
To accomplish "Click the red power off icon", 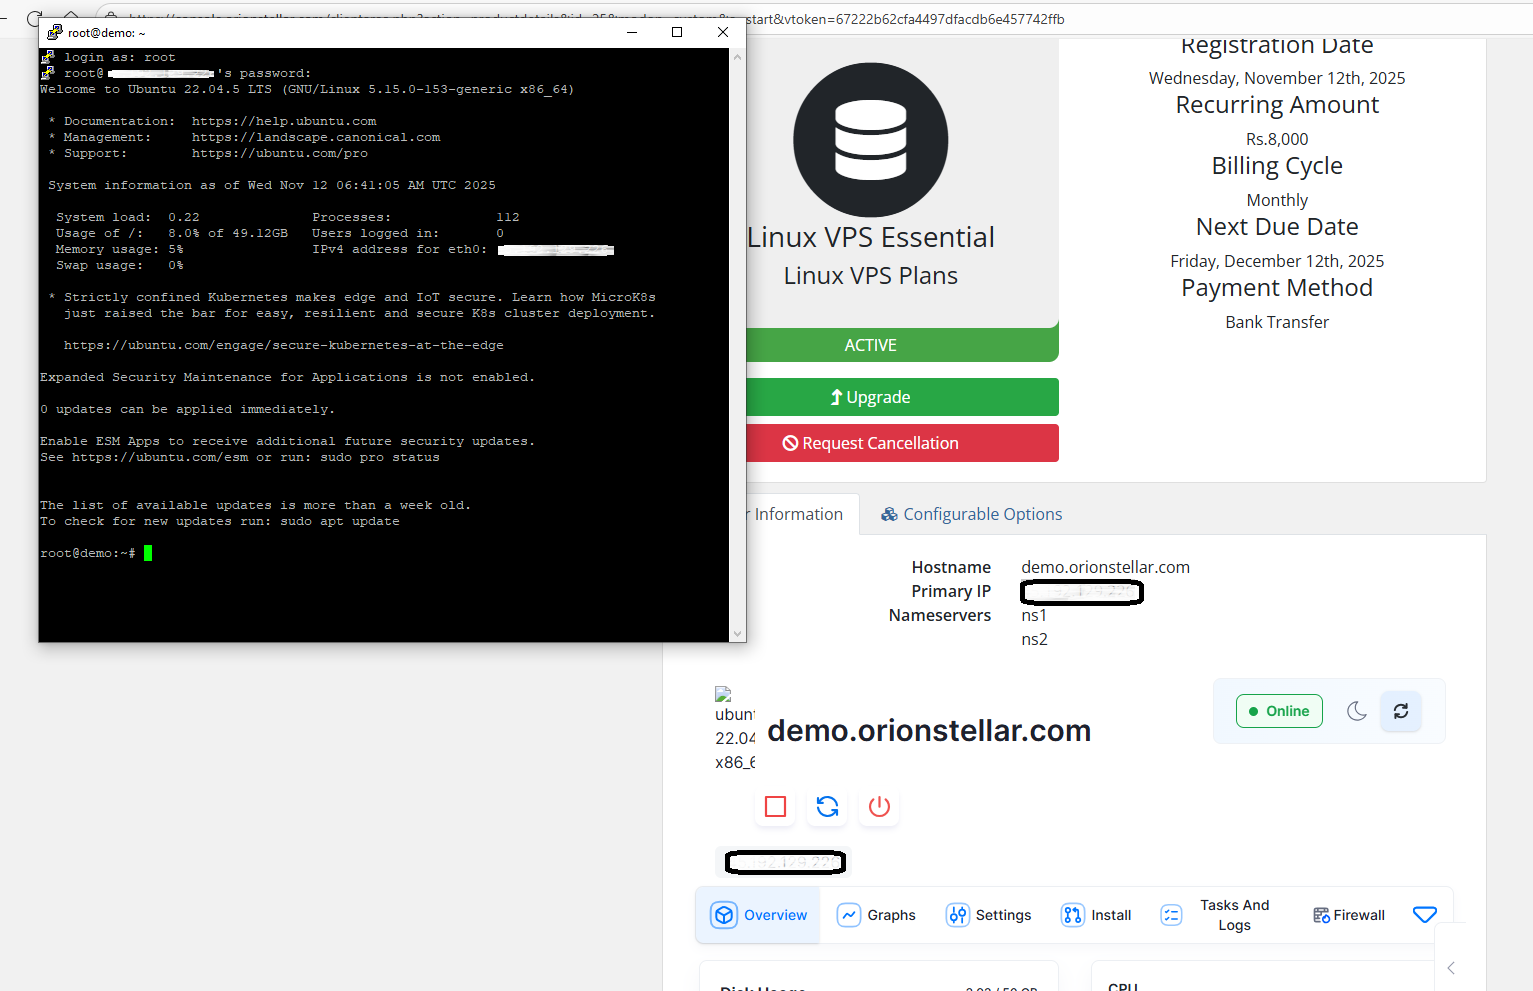I will (879, 807).
